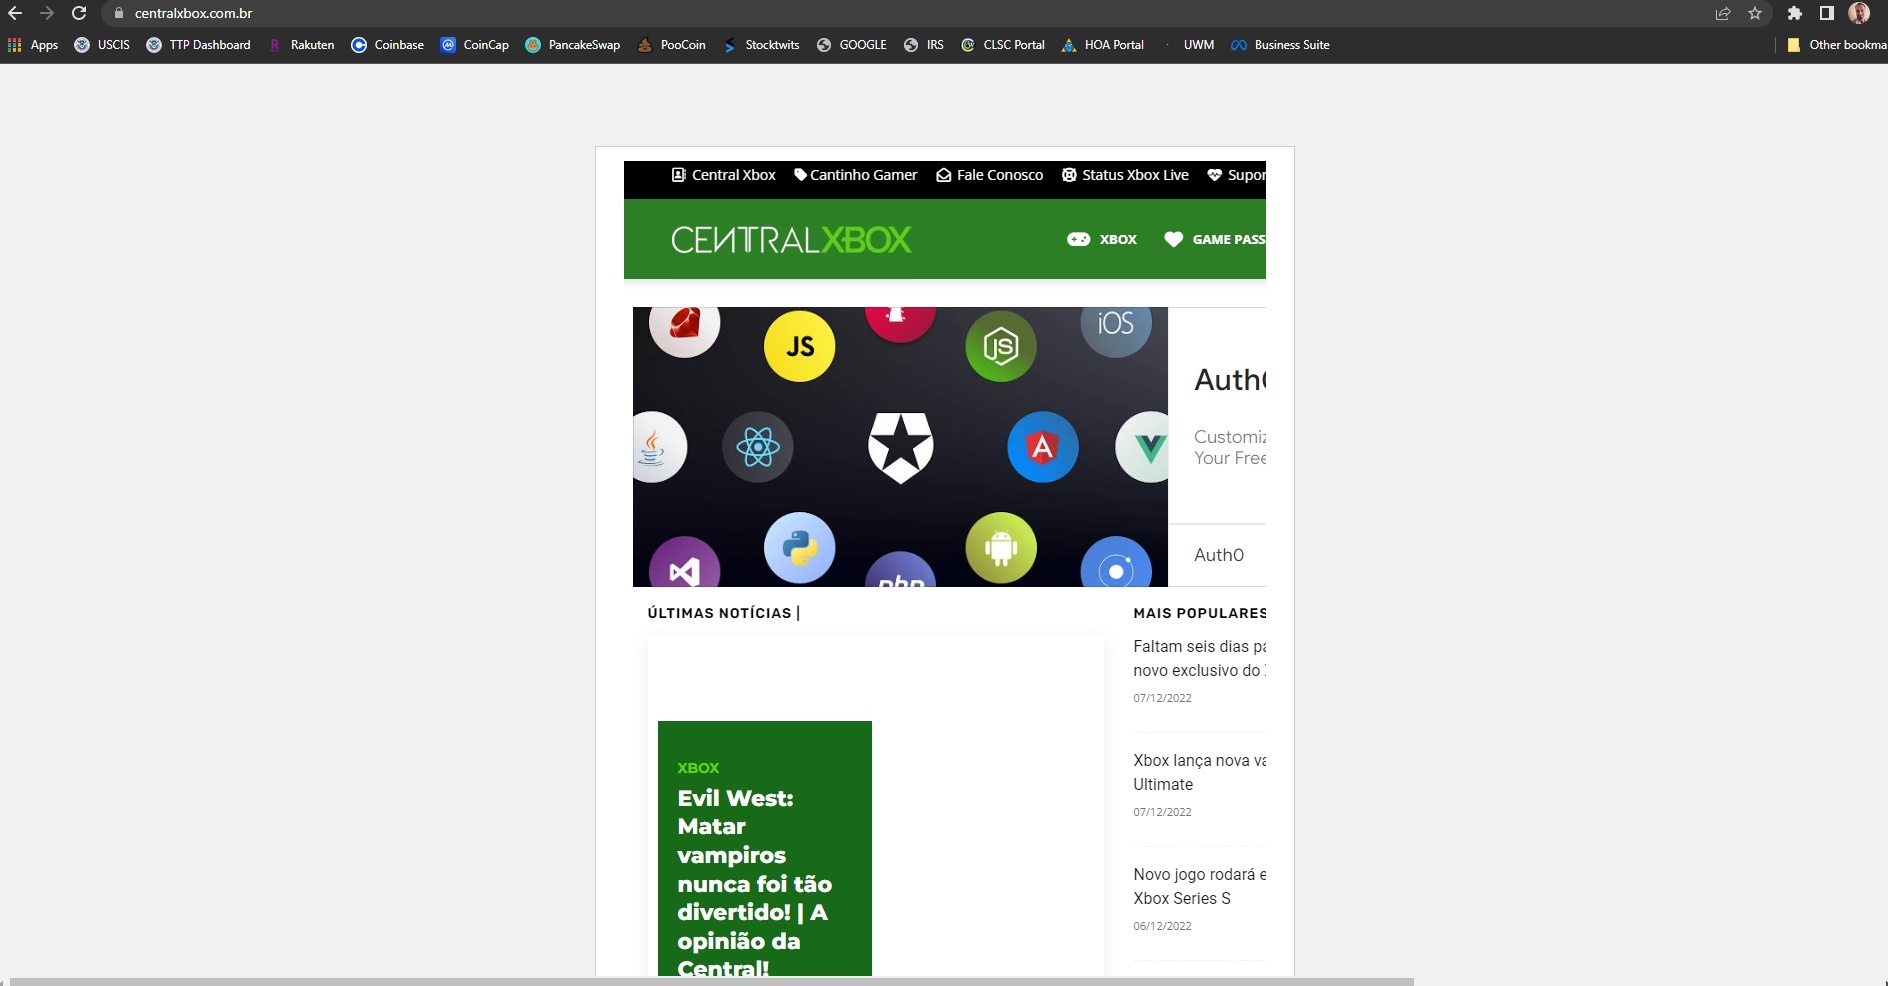This screenshot has width=1888, height=986.
Task: Go back with the browser back arrow
Action: coord(15,13)
